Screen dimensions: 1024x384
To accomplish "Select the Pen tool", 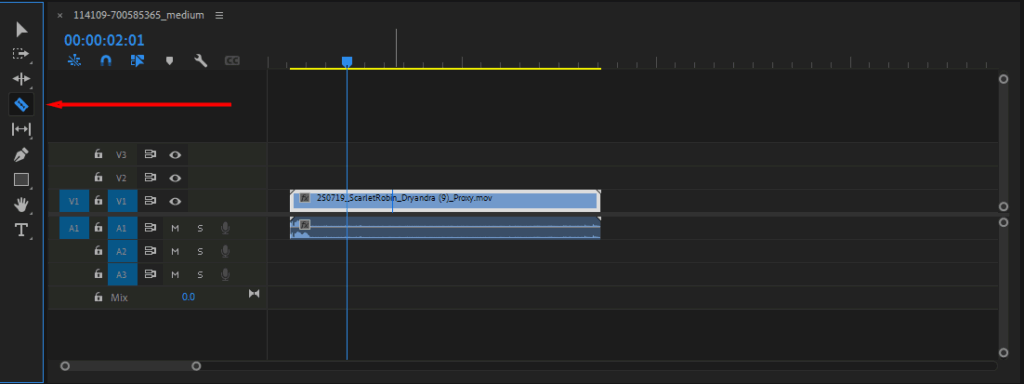I will click(22, 155).
